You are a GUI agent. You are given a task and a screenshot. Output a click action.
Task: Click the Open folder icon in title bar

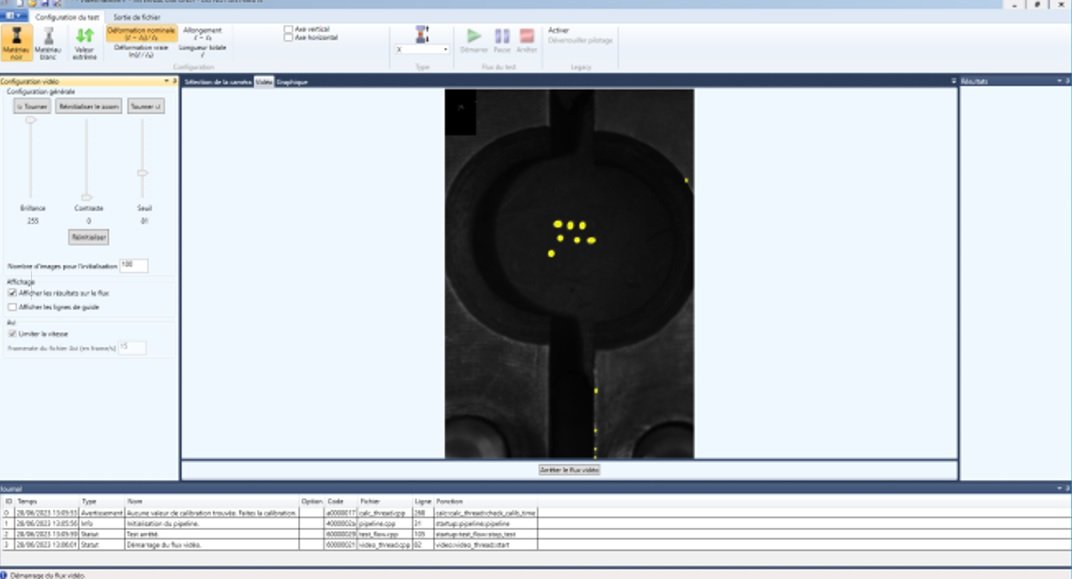34,3
